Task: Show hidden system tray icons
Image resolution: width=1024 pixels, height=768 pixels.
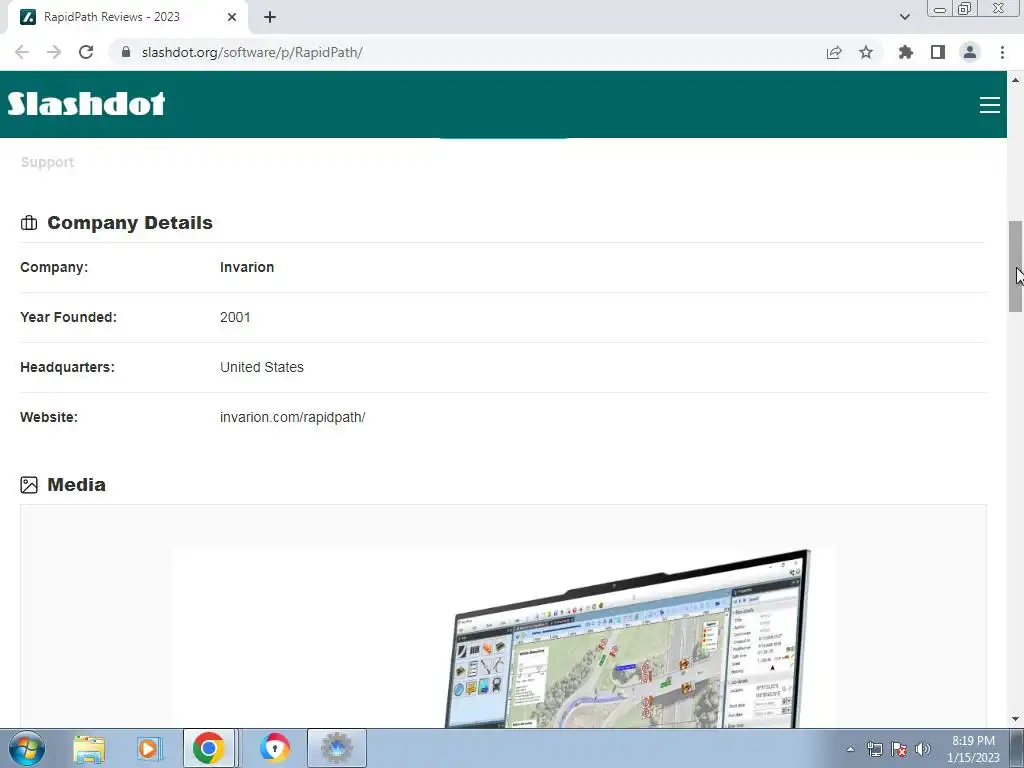Action: 850,749
